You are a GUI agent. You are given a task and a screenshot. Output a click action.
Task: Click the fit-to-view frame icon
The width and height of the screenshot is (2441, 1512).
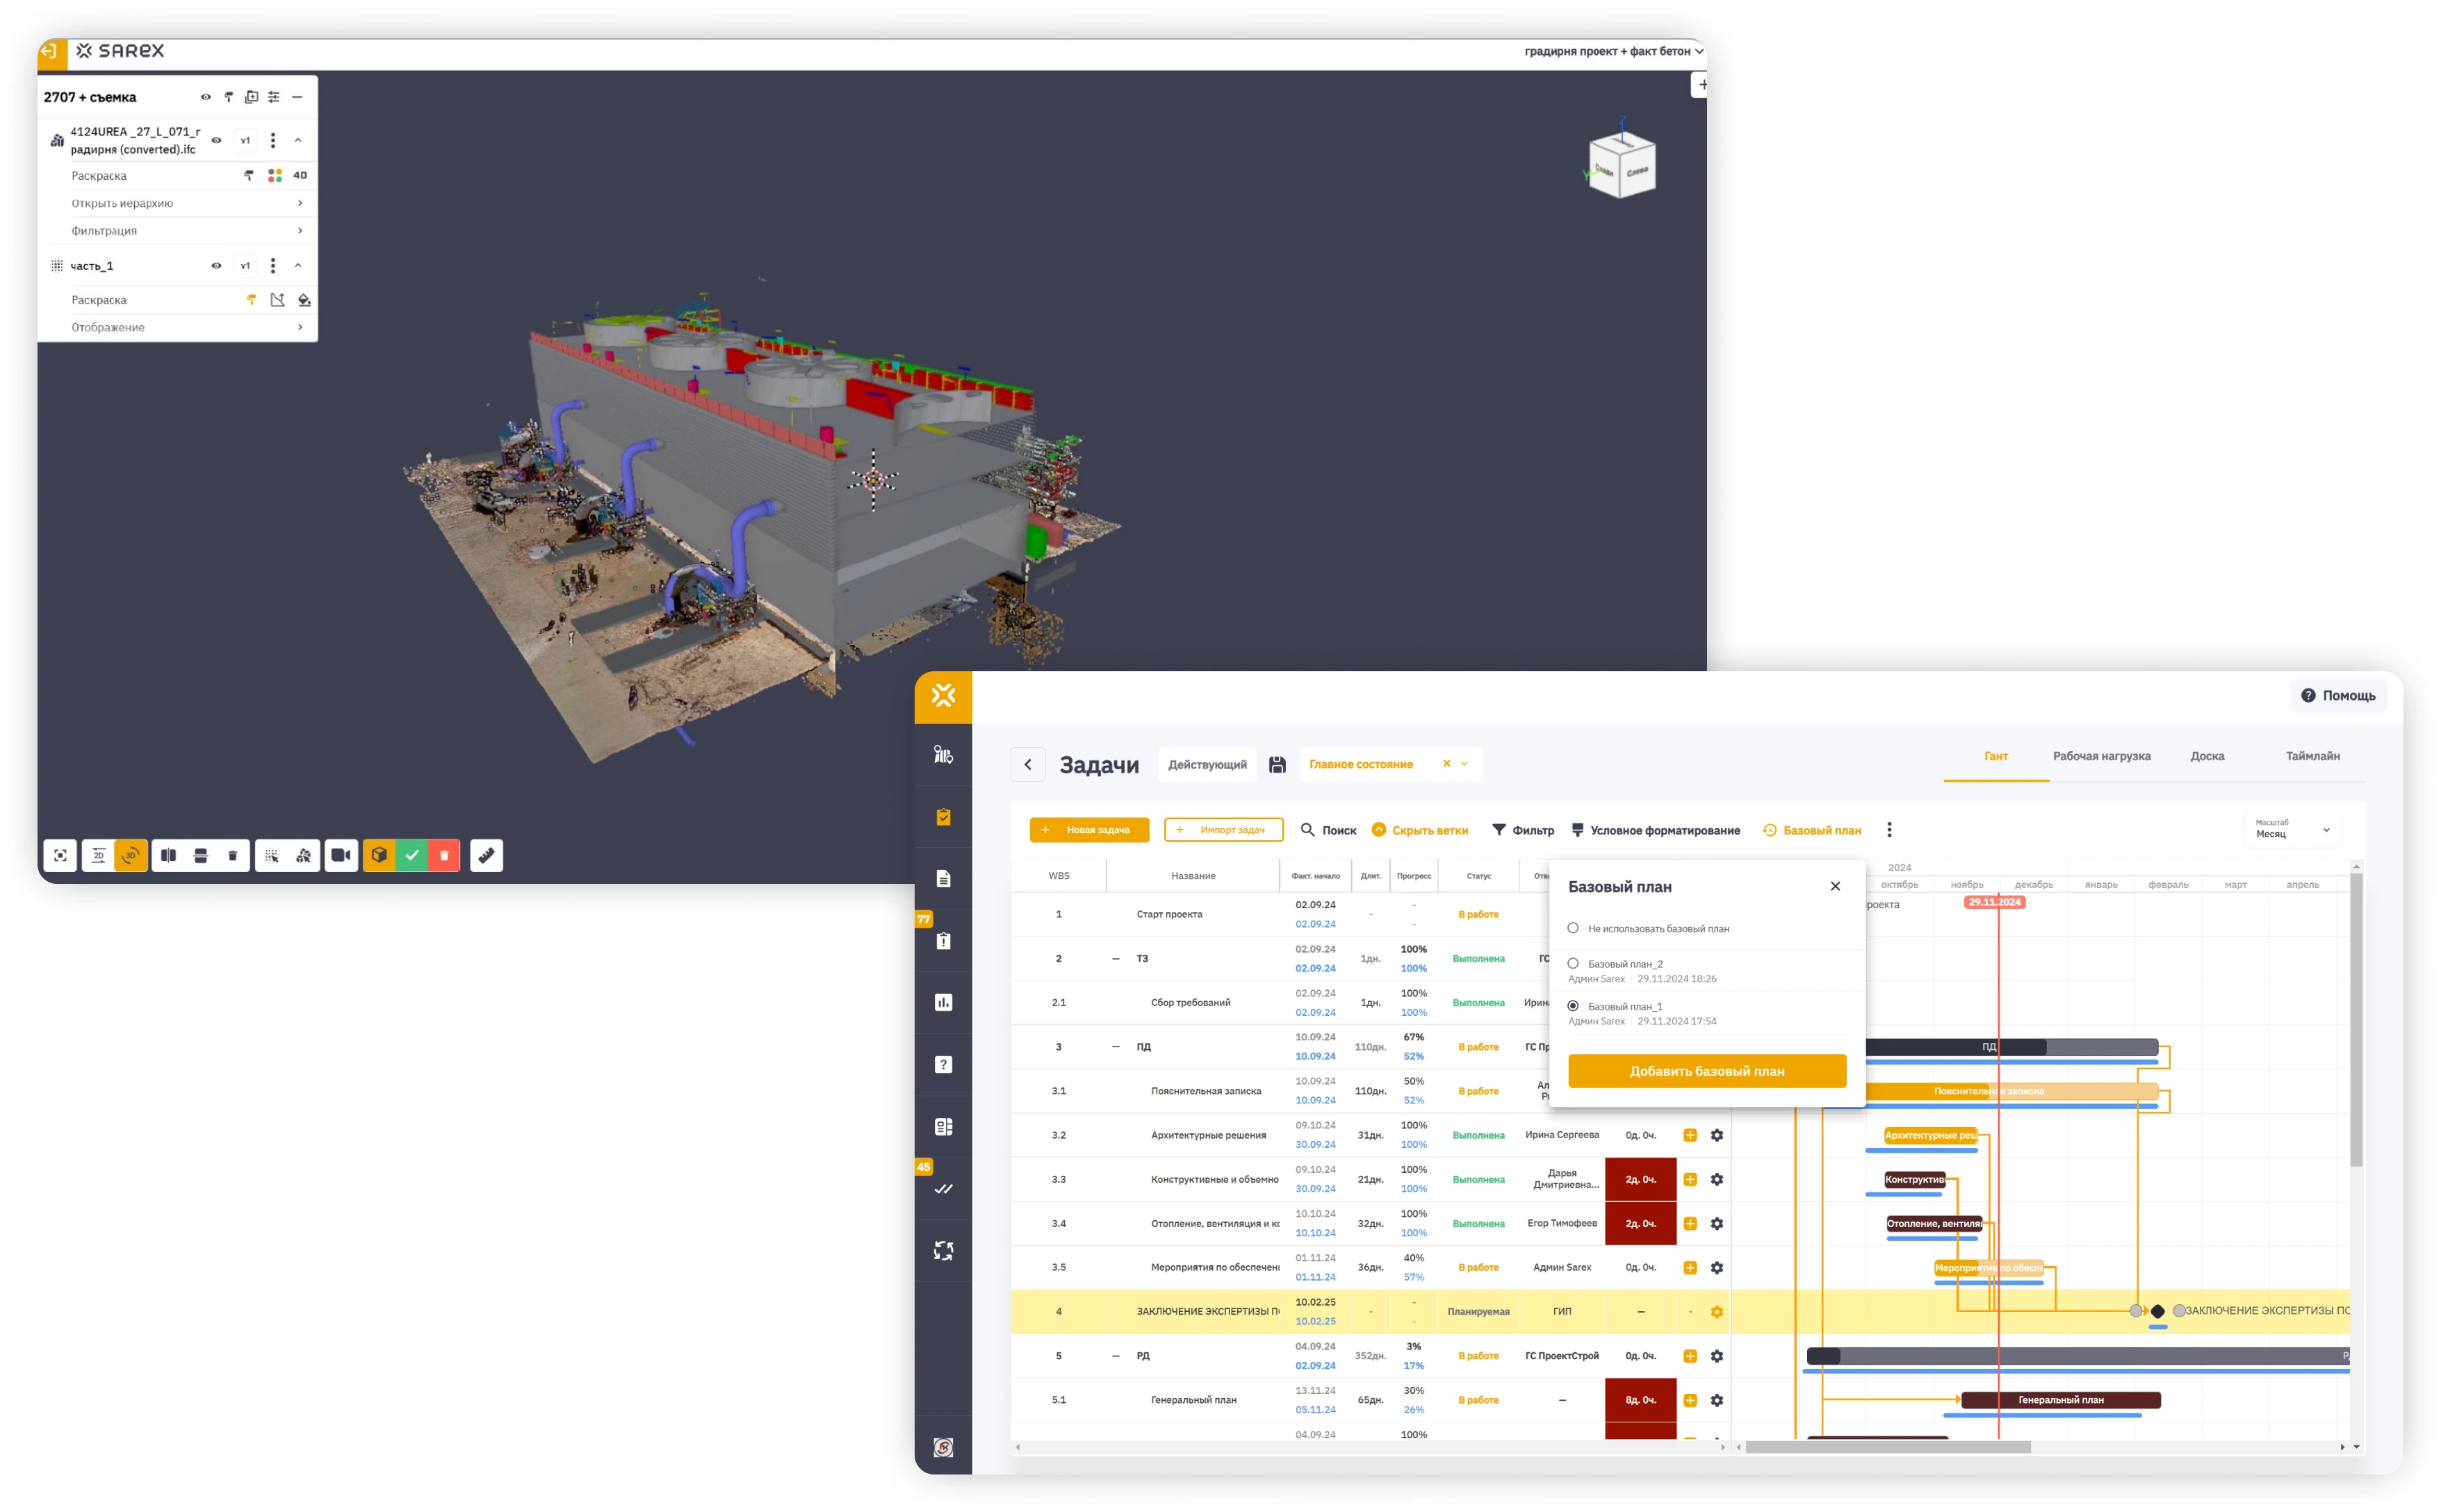60,855
